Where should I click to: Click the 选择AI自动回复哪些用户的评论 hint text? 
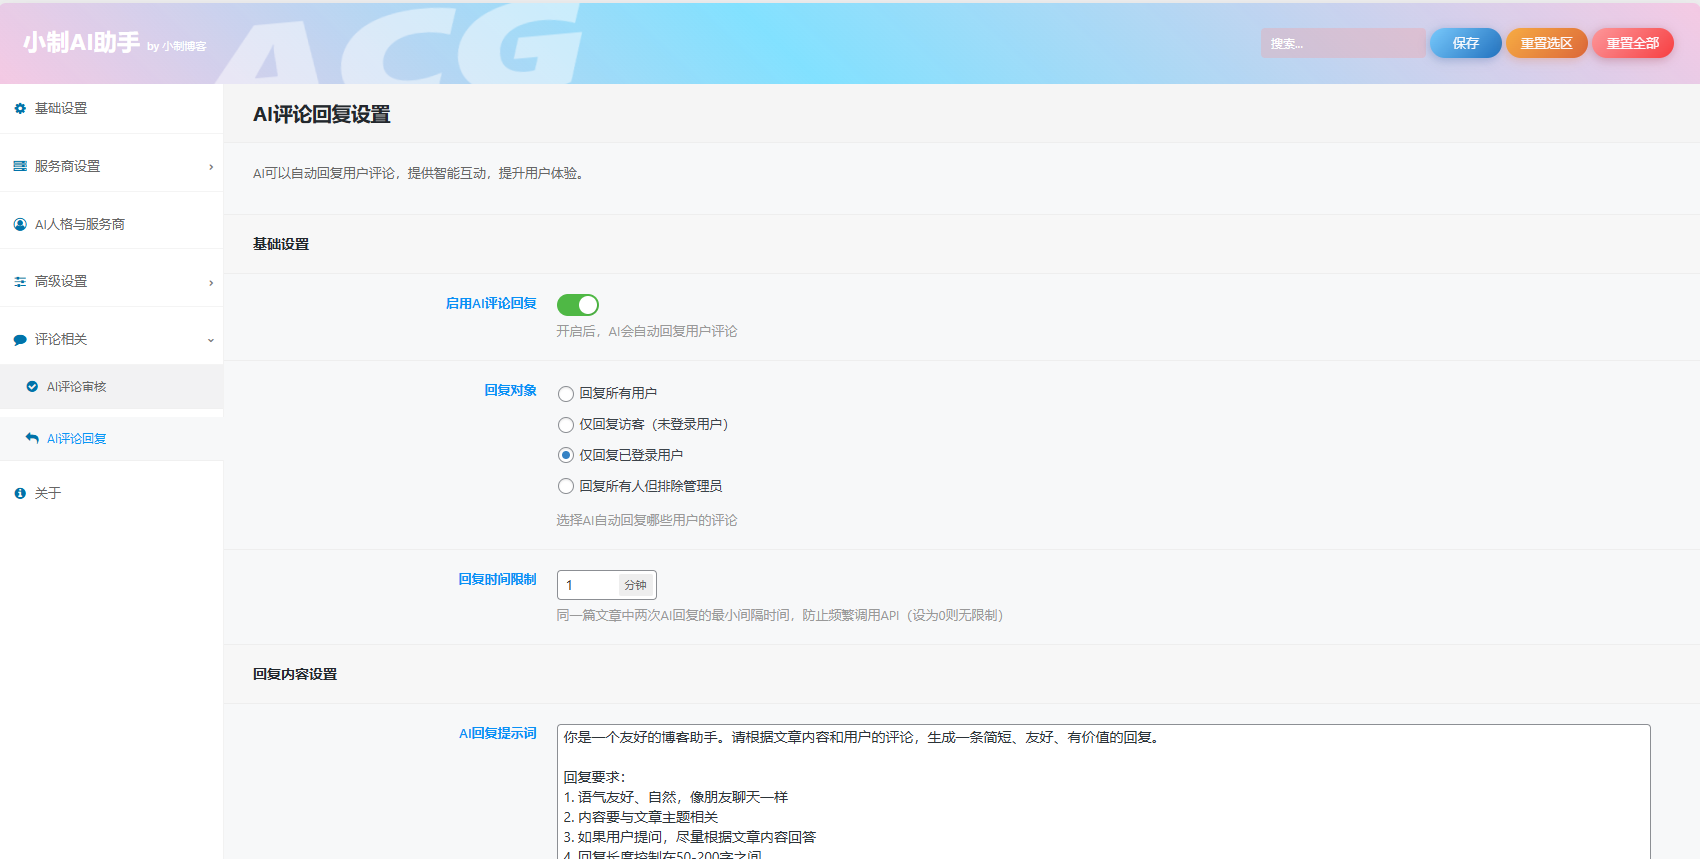[647, 520]
